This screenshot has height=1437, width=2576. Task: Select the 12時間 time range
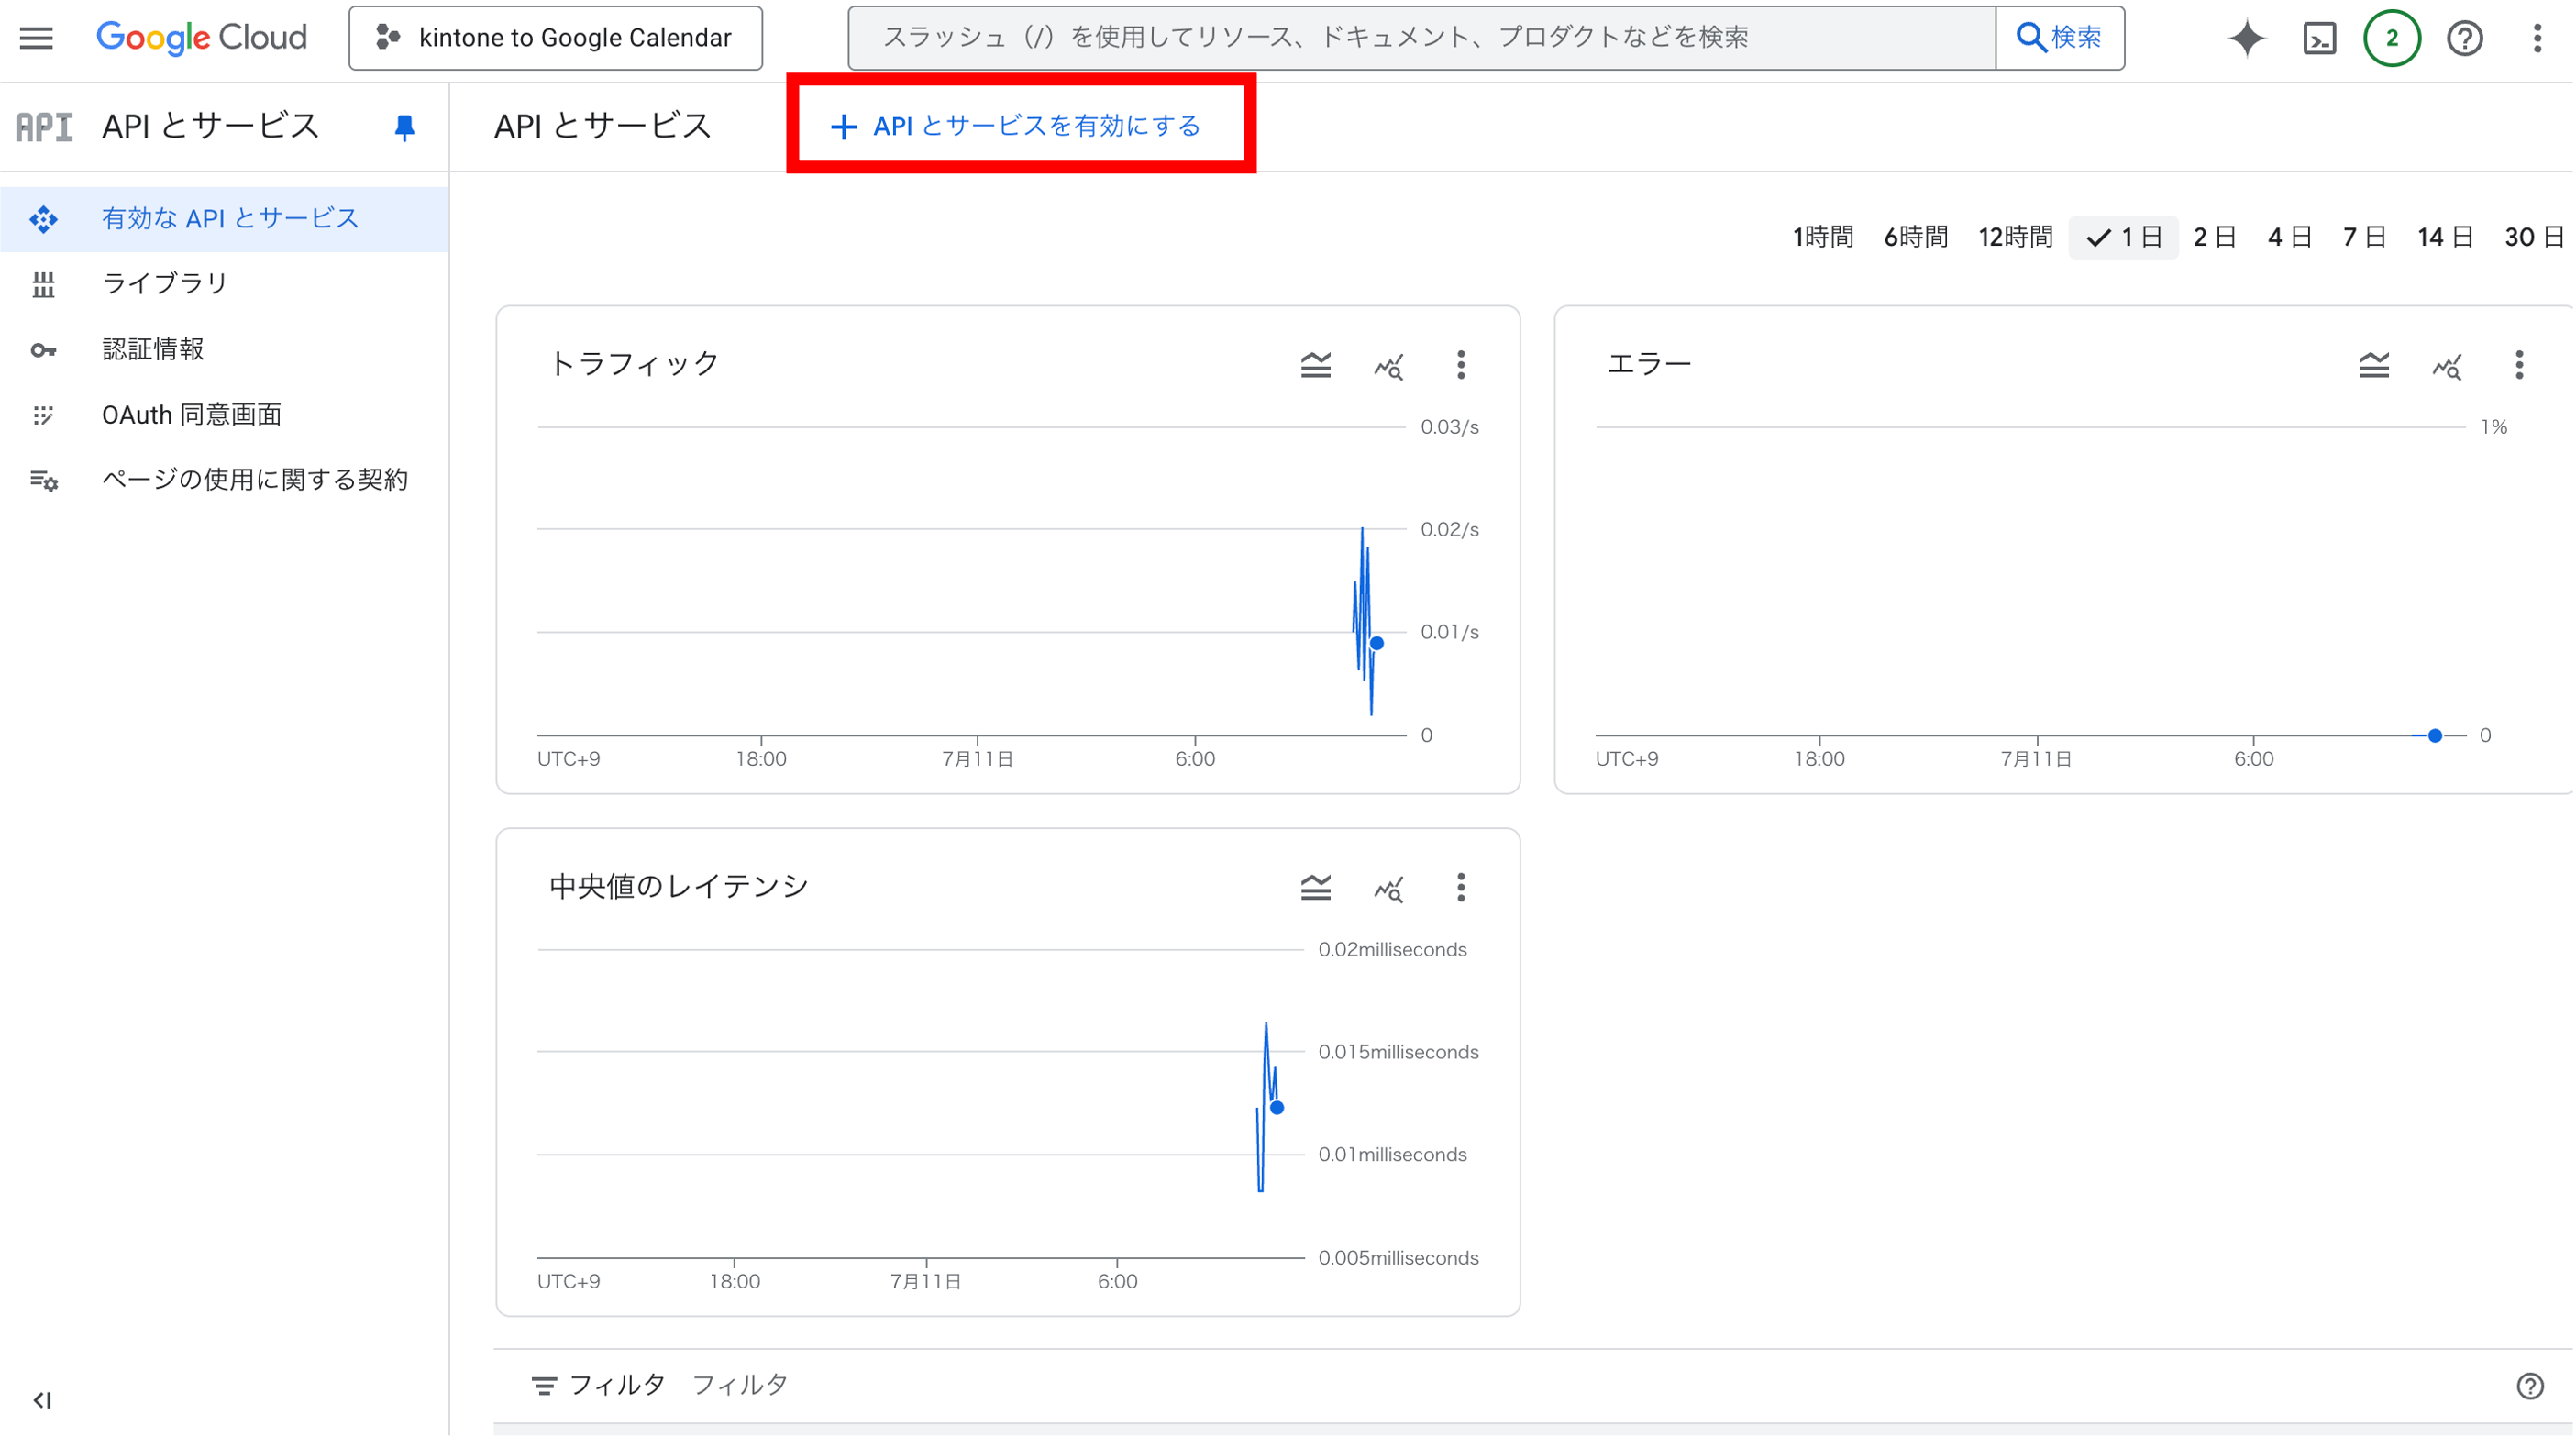coord(2015,238)
